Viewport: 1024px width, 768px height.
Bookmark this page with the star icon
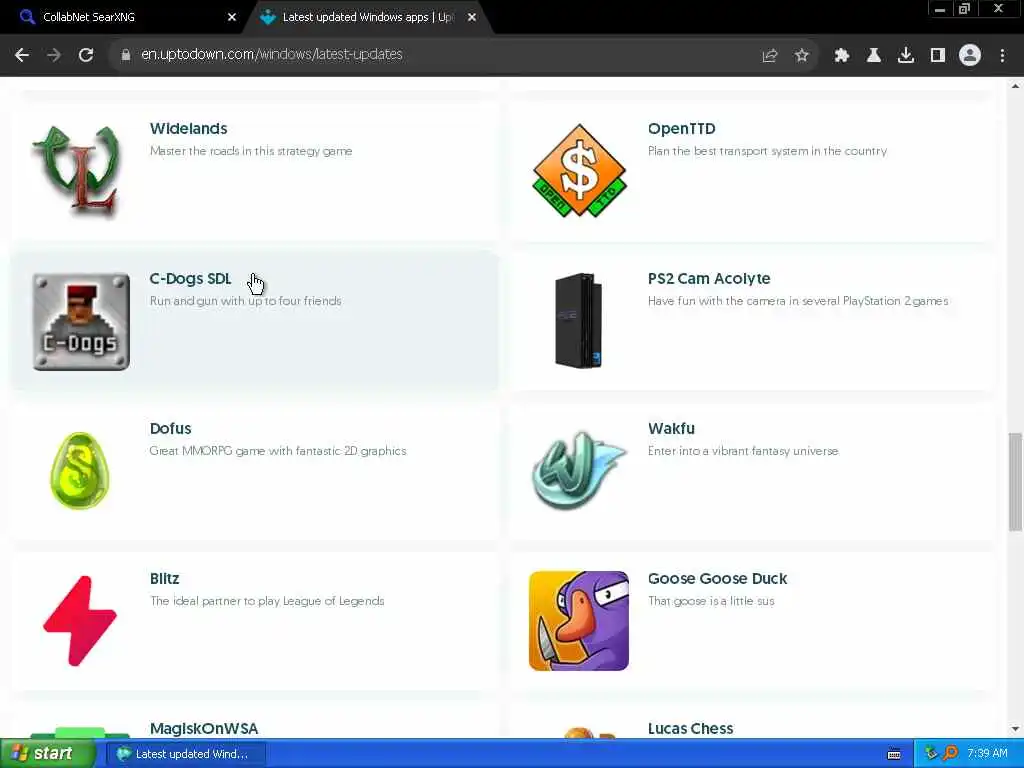[802, 56]
